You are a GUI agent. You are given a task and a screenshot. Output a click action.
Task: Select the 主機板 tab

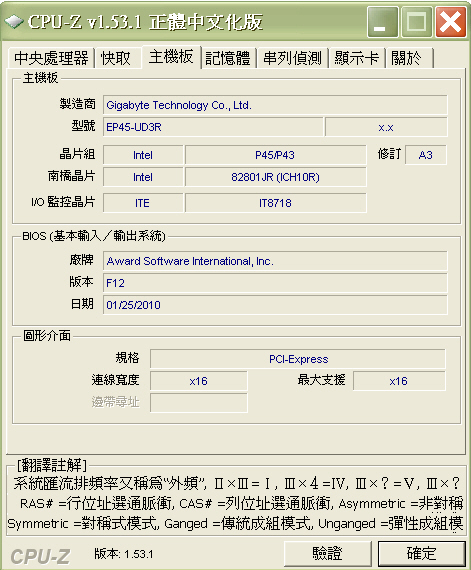click(x=171, y=57)
